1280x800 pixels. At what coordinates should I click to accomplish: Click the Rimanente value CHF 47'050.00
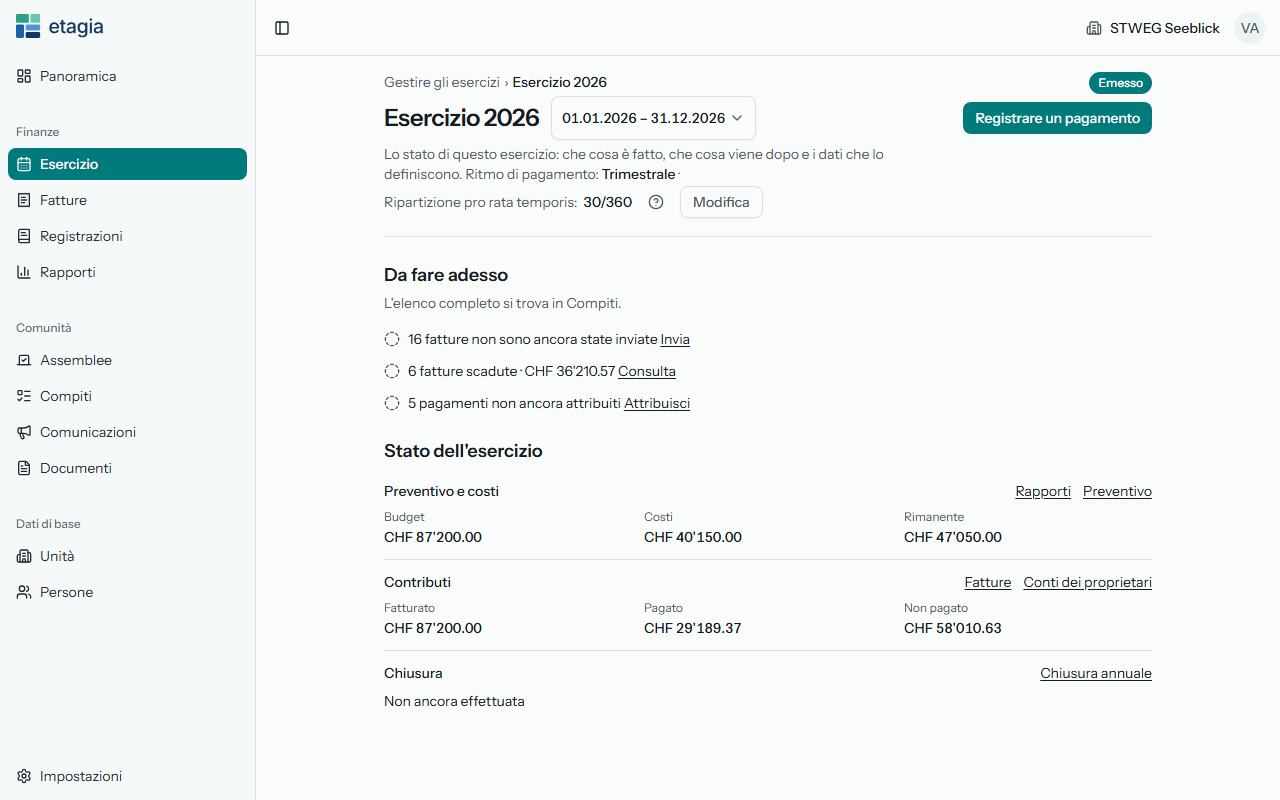(953, 537)
